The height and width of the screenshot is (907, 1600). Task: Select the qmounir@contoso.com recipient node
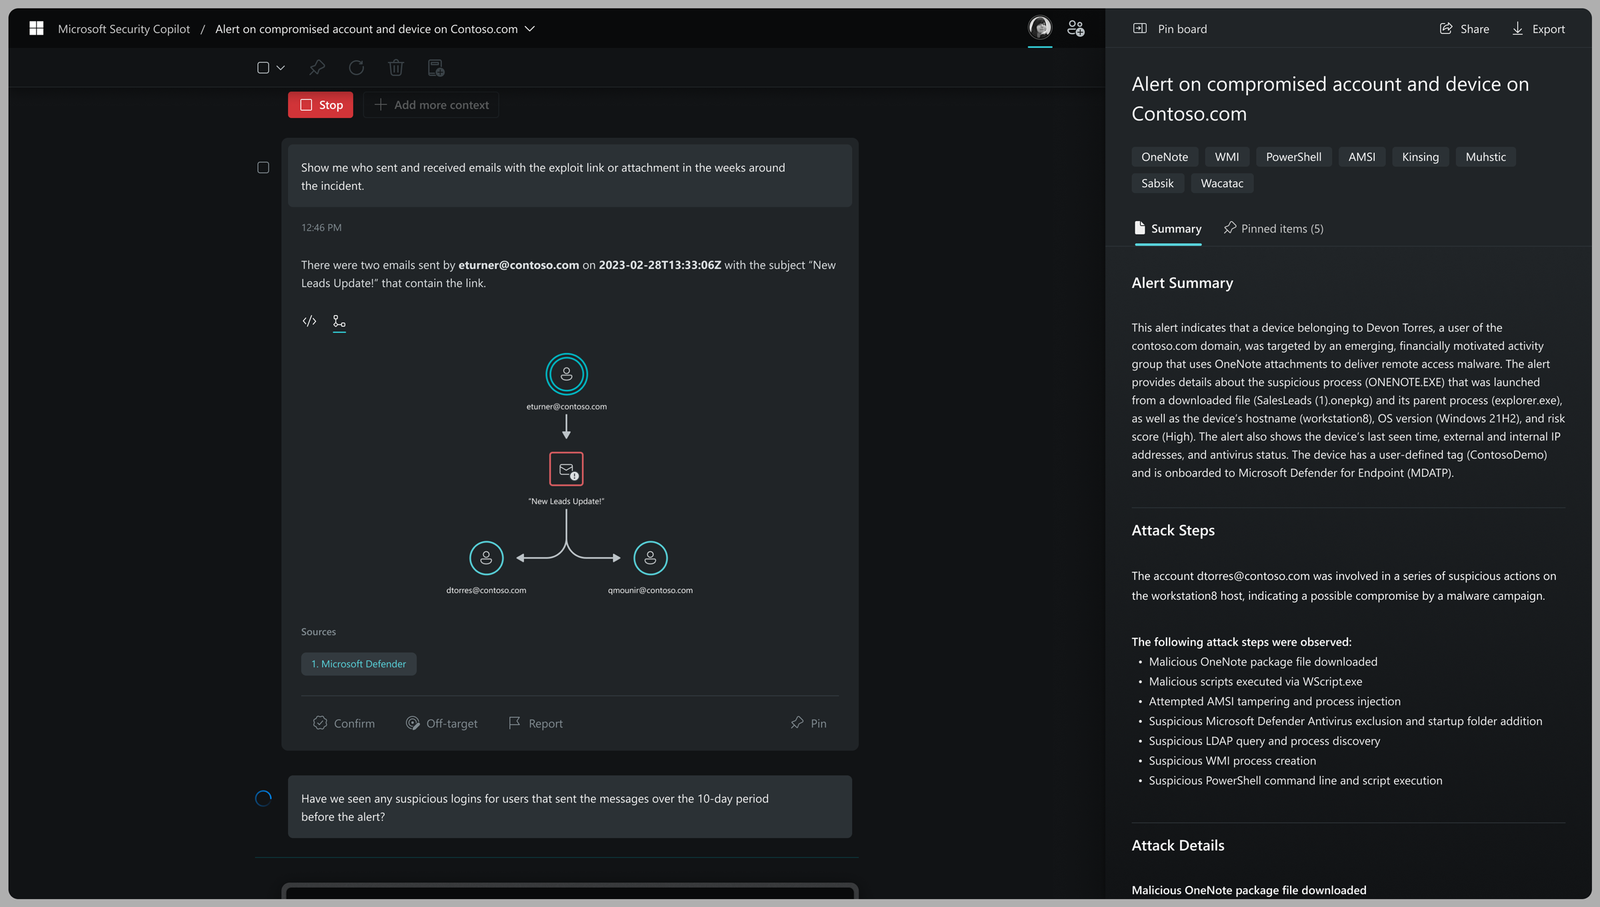(x=650, y=558)
